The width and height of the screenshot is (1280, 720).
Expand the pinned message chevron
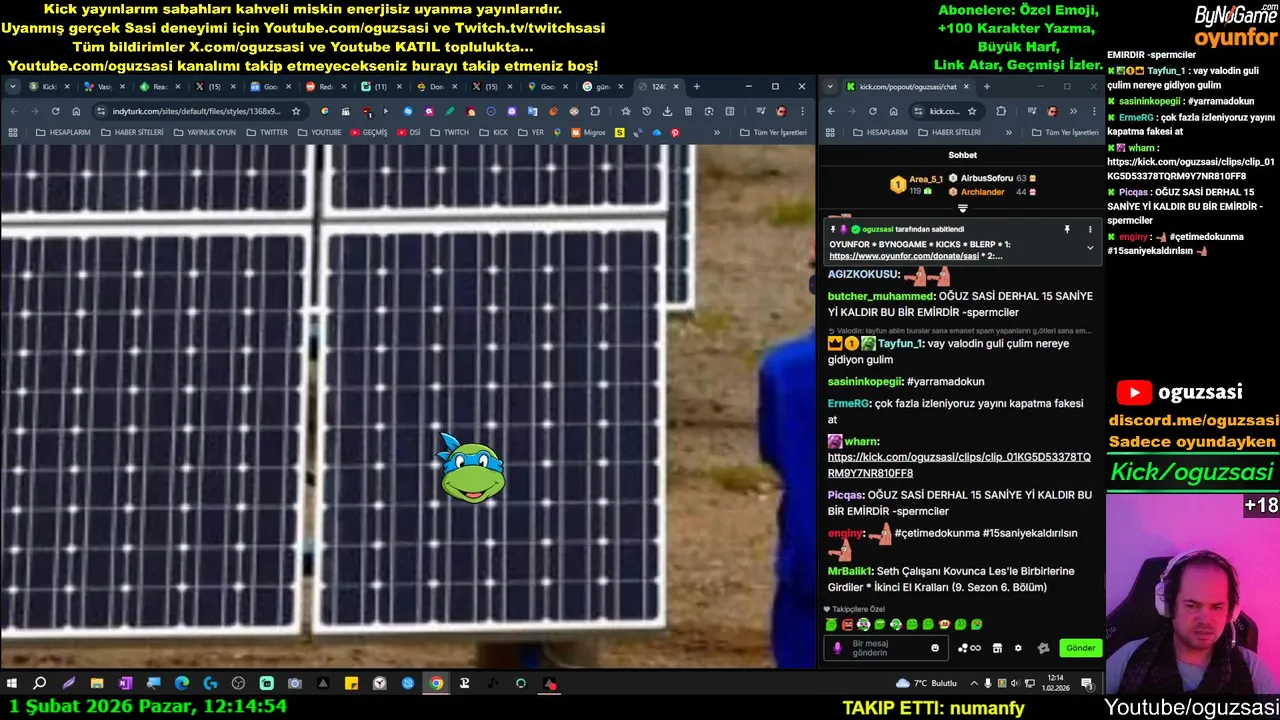click(x=1090, y=248)
